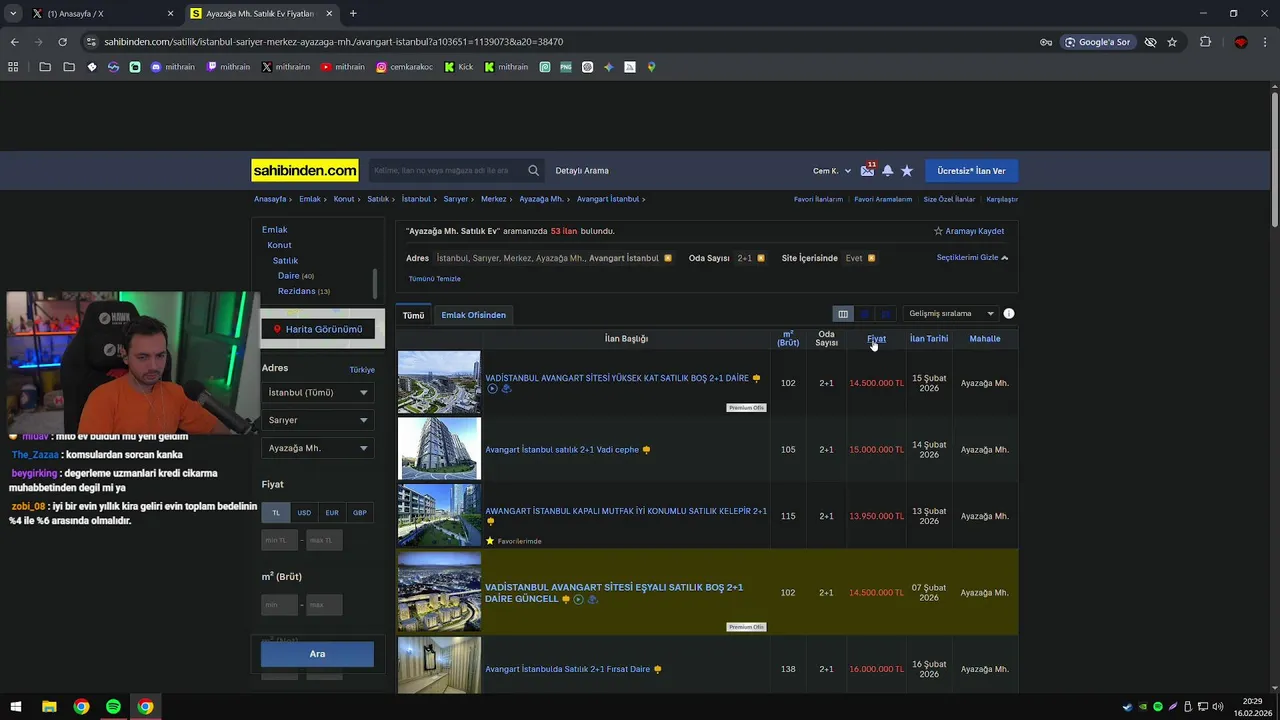Click the Tümünü Temizle link
The height and width of the screenshot is (720, 1280).
coord(435,279)
